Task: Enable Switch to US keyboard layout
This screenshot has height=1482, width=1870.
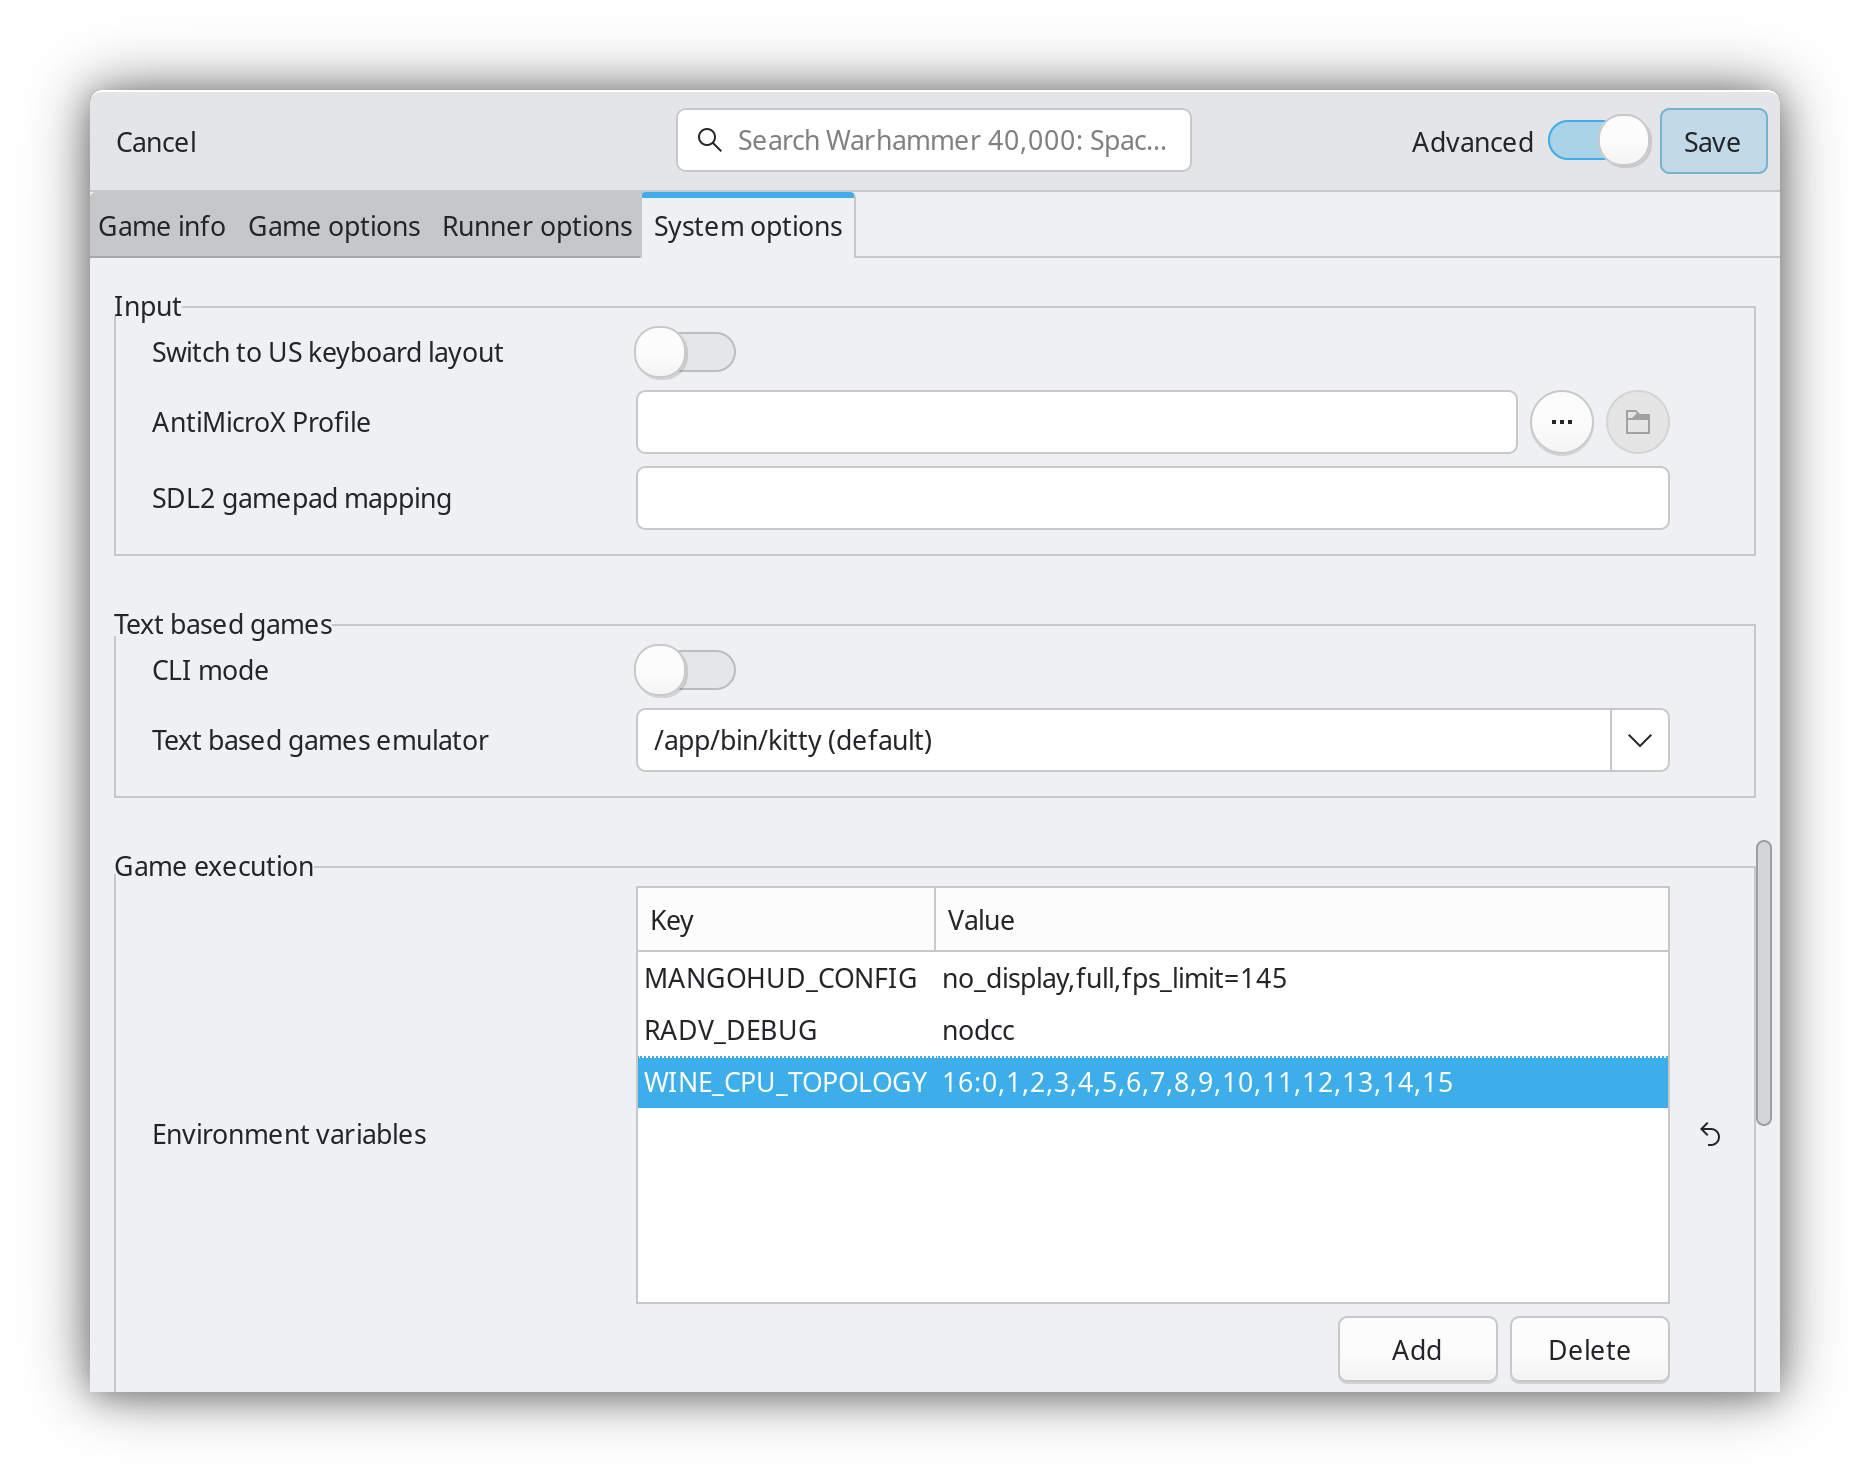Action: [x=685, y=352]
